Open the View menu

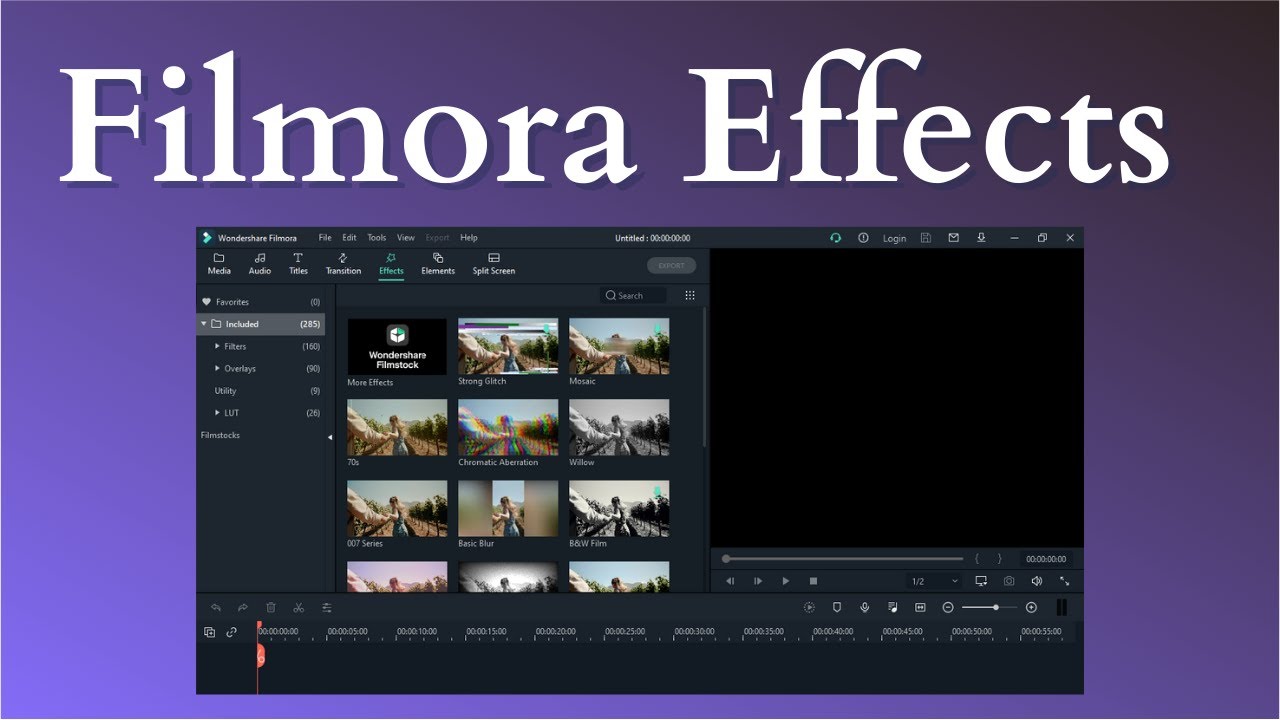point(405,238)
